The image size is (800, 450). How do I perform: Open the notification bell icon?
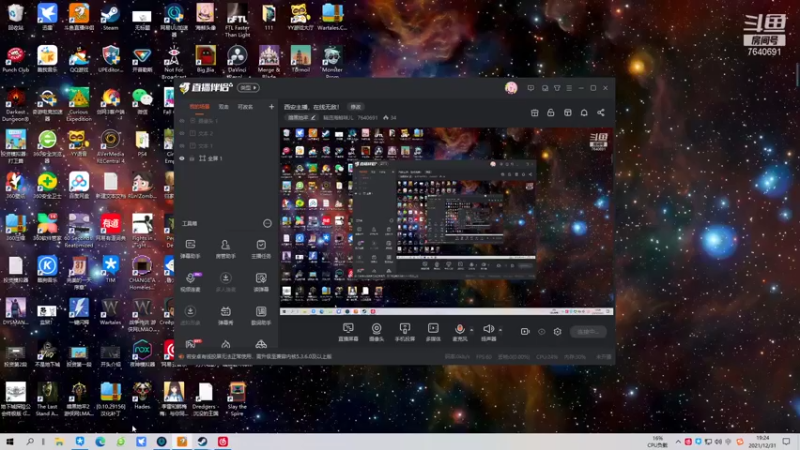pos(584,112)
